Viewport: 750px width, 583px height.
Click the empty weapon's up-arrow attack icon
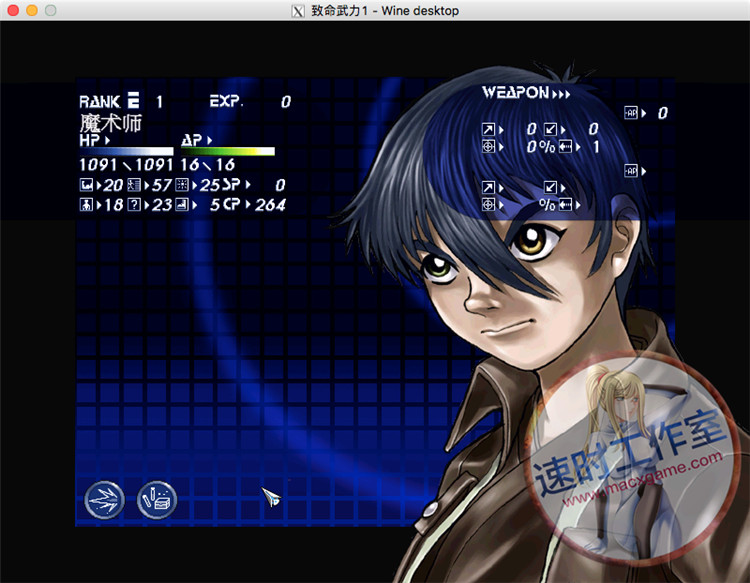(488, 187)
